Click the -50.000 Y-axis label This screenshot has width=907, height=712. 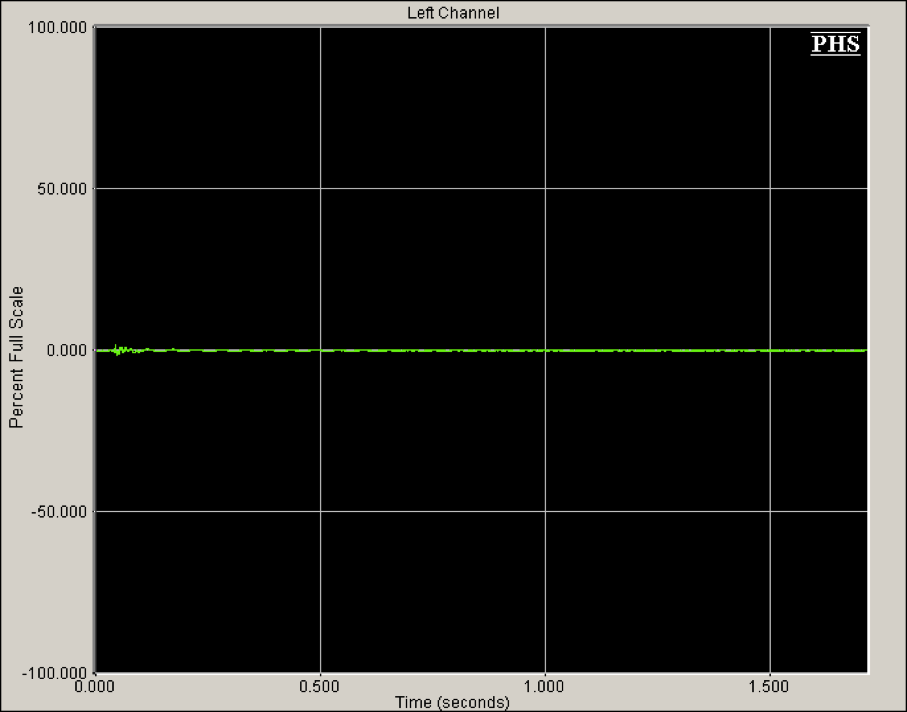[x=59, y=511]
